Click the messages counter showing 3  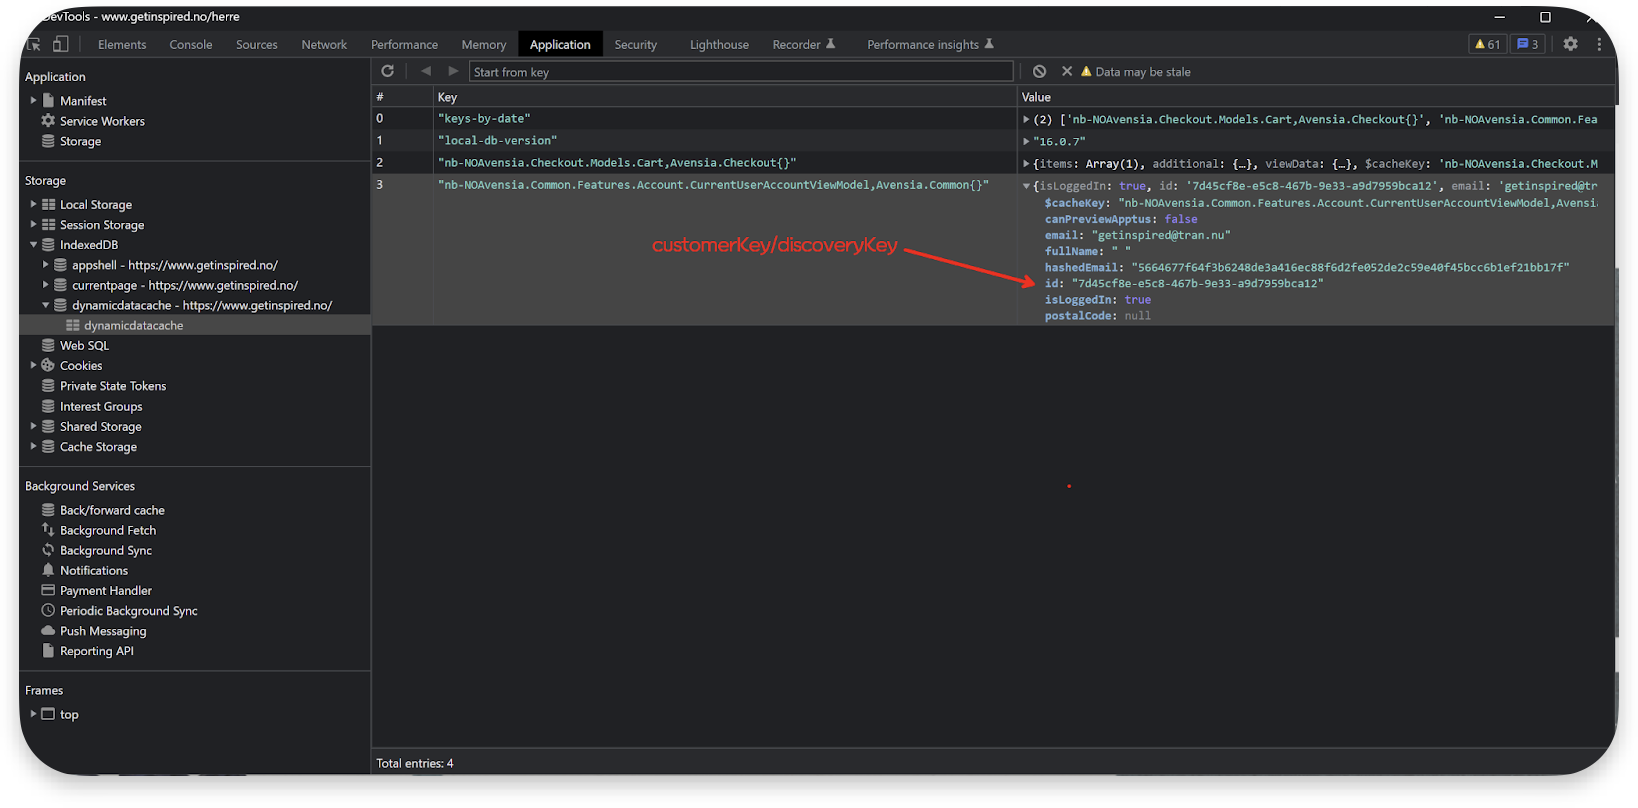pyautogui.click(x=1527, y=44)
